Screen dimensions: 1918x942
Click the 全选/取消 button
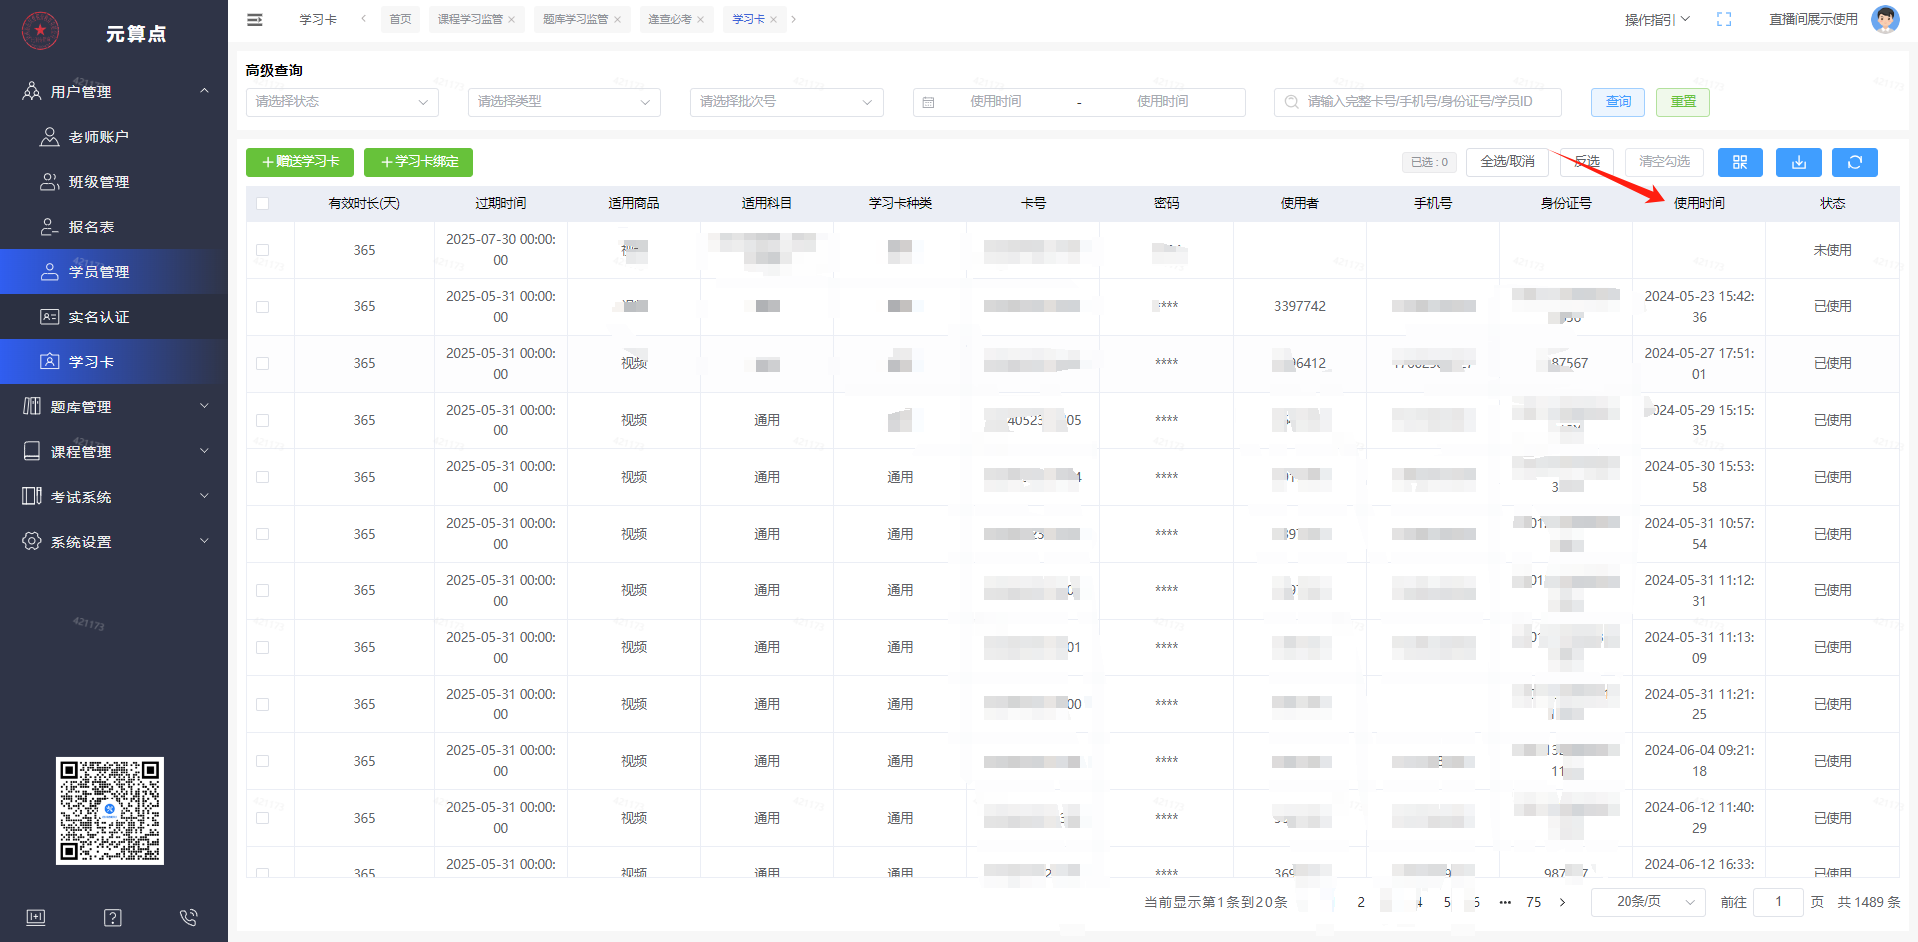1507,162
